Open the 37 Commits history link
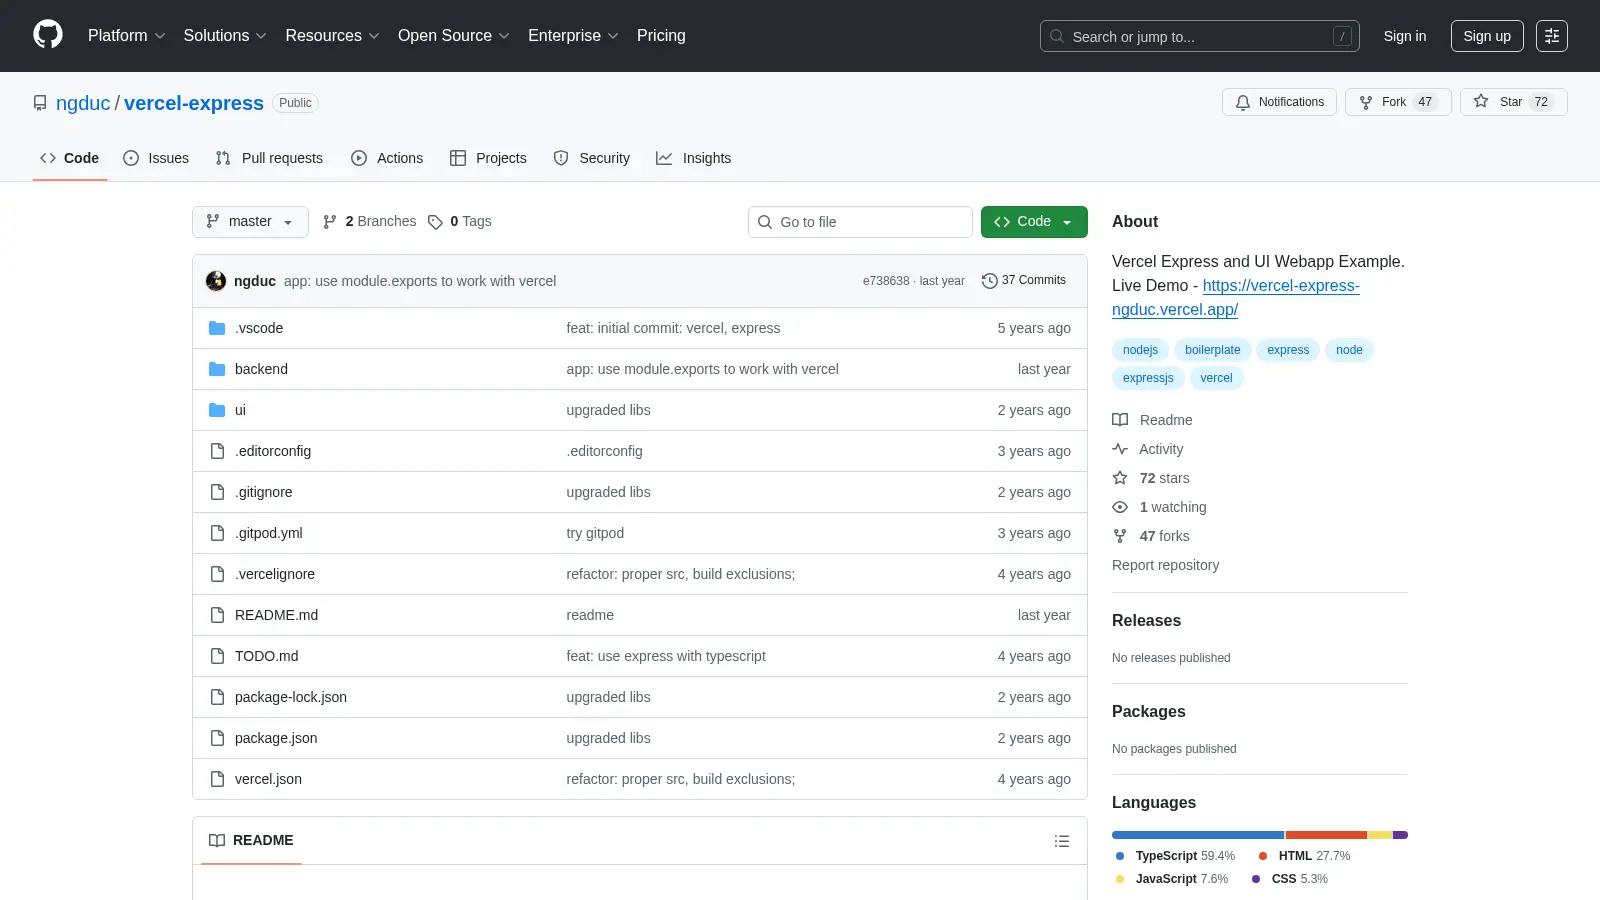The height and width of the screenshot is (900, 1600). 1024,281
